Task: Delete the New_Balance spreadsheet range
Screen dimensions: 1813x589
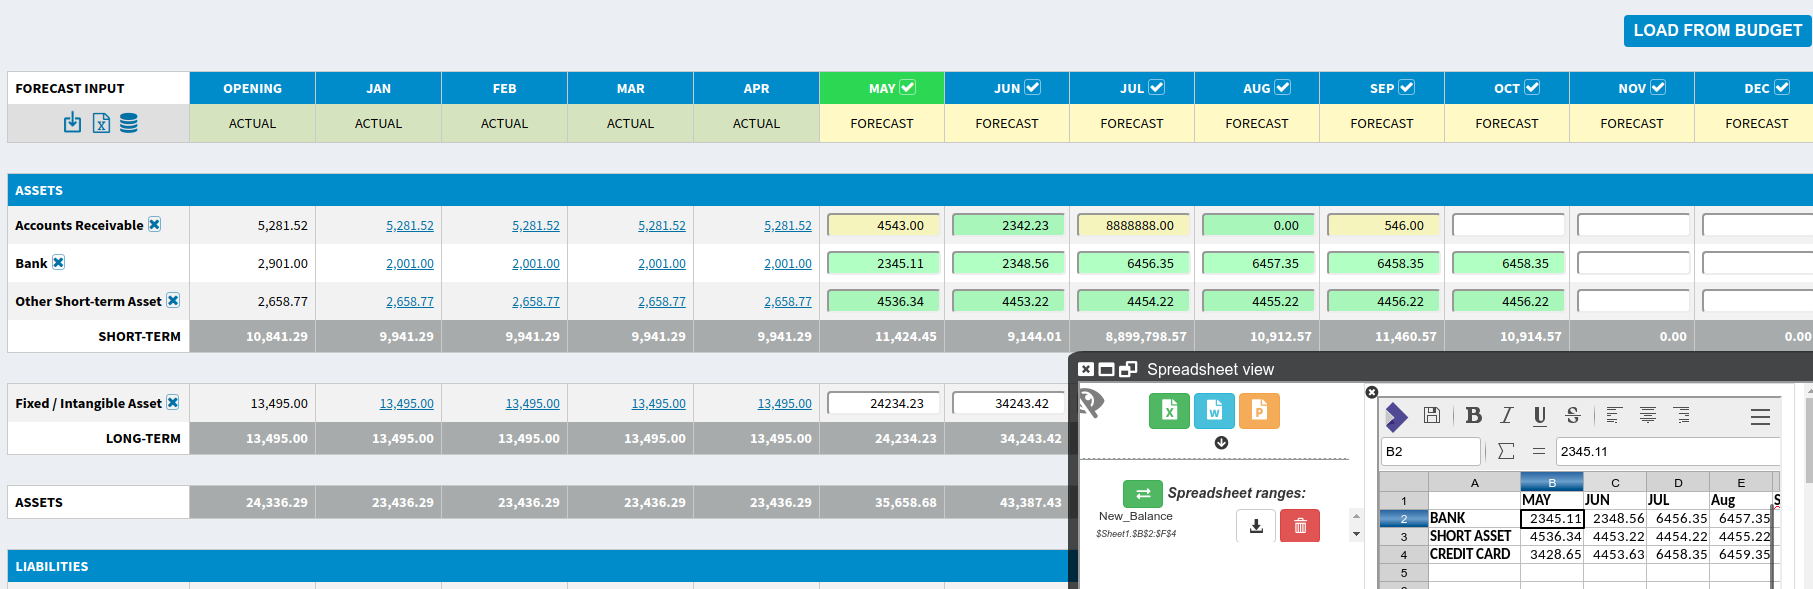Action: click(1300, 525)
